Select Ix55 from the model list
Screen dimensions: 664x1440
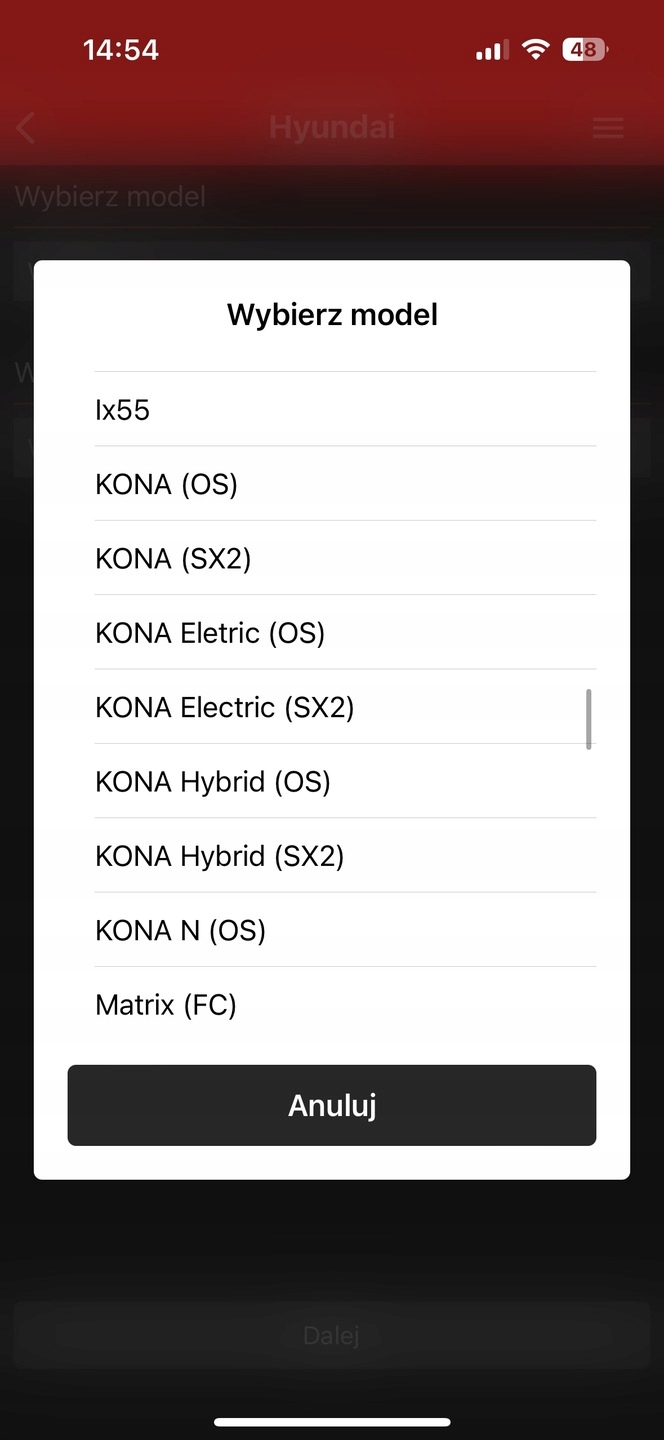pos(345,409)
